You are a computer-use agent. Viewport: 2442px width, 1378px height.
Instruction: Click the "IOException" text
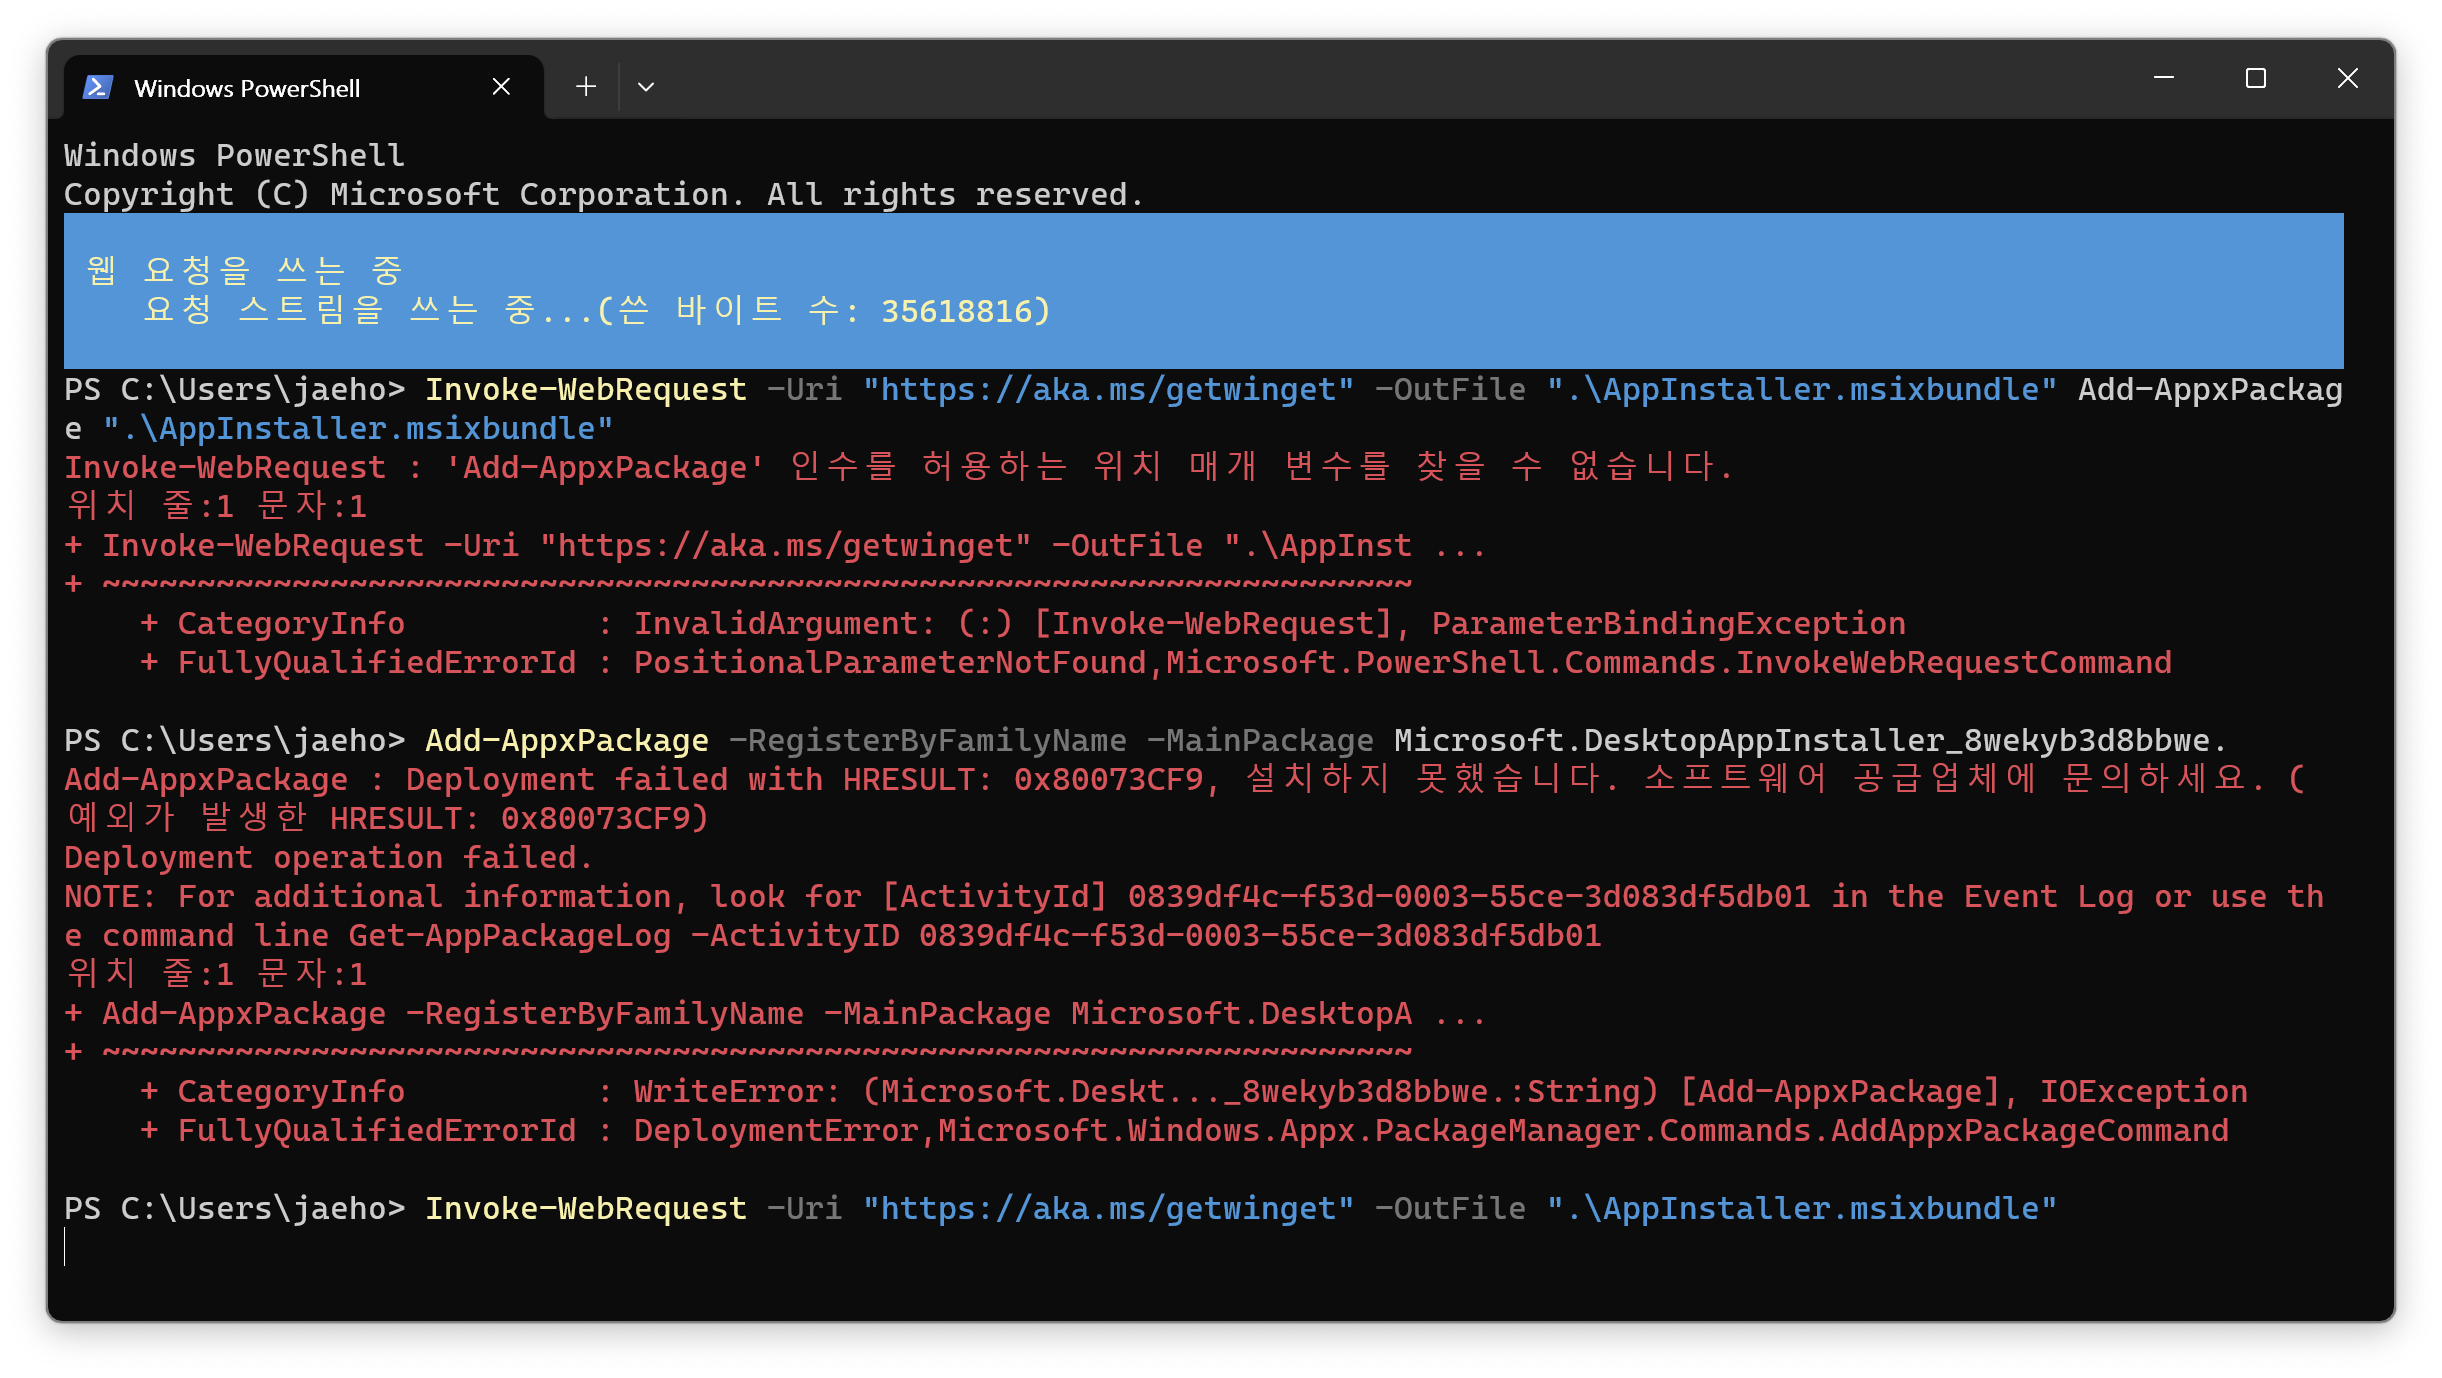click(2143, 1091)
